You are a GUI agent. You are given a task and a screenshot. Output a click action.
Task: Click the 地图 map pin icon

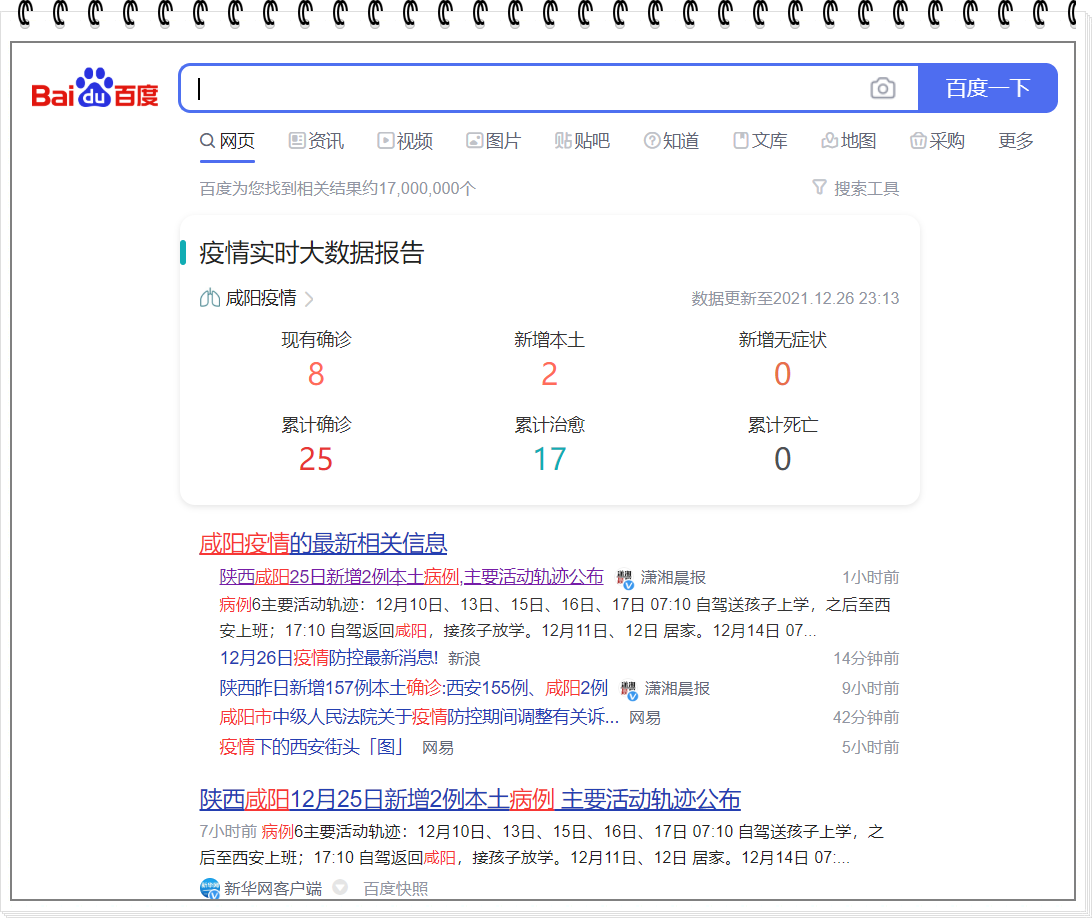[x=829, y=141]
